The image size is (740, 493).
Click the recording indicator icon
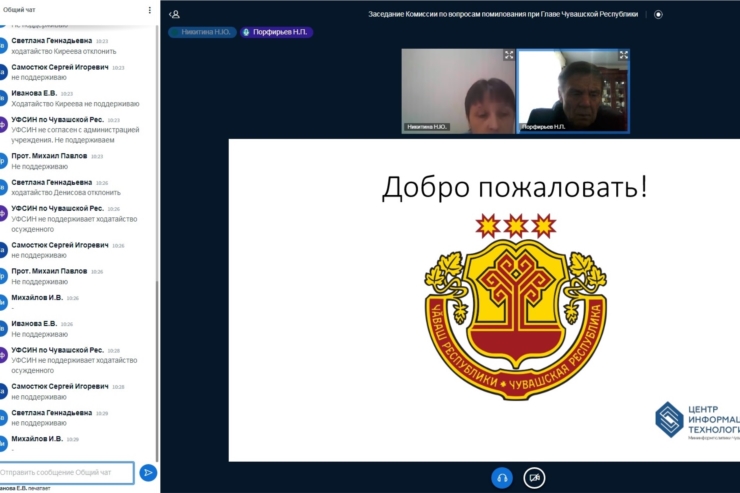click(x=658, y=14)
